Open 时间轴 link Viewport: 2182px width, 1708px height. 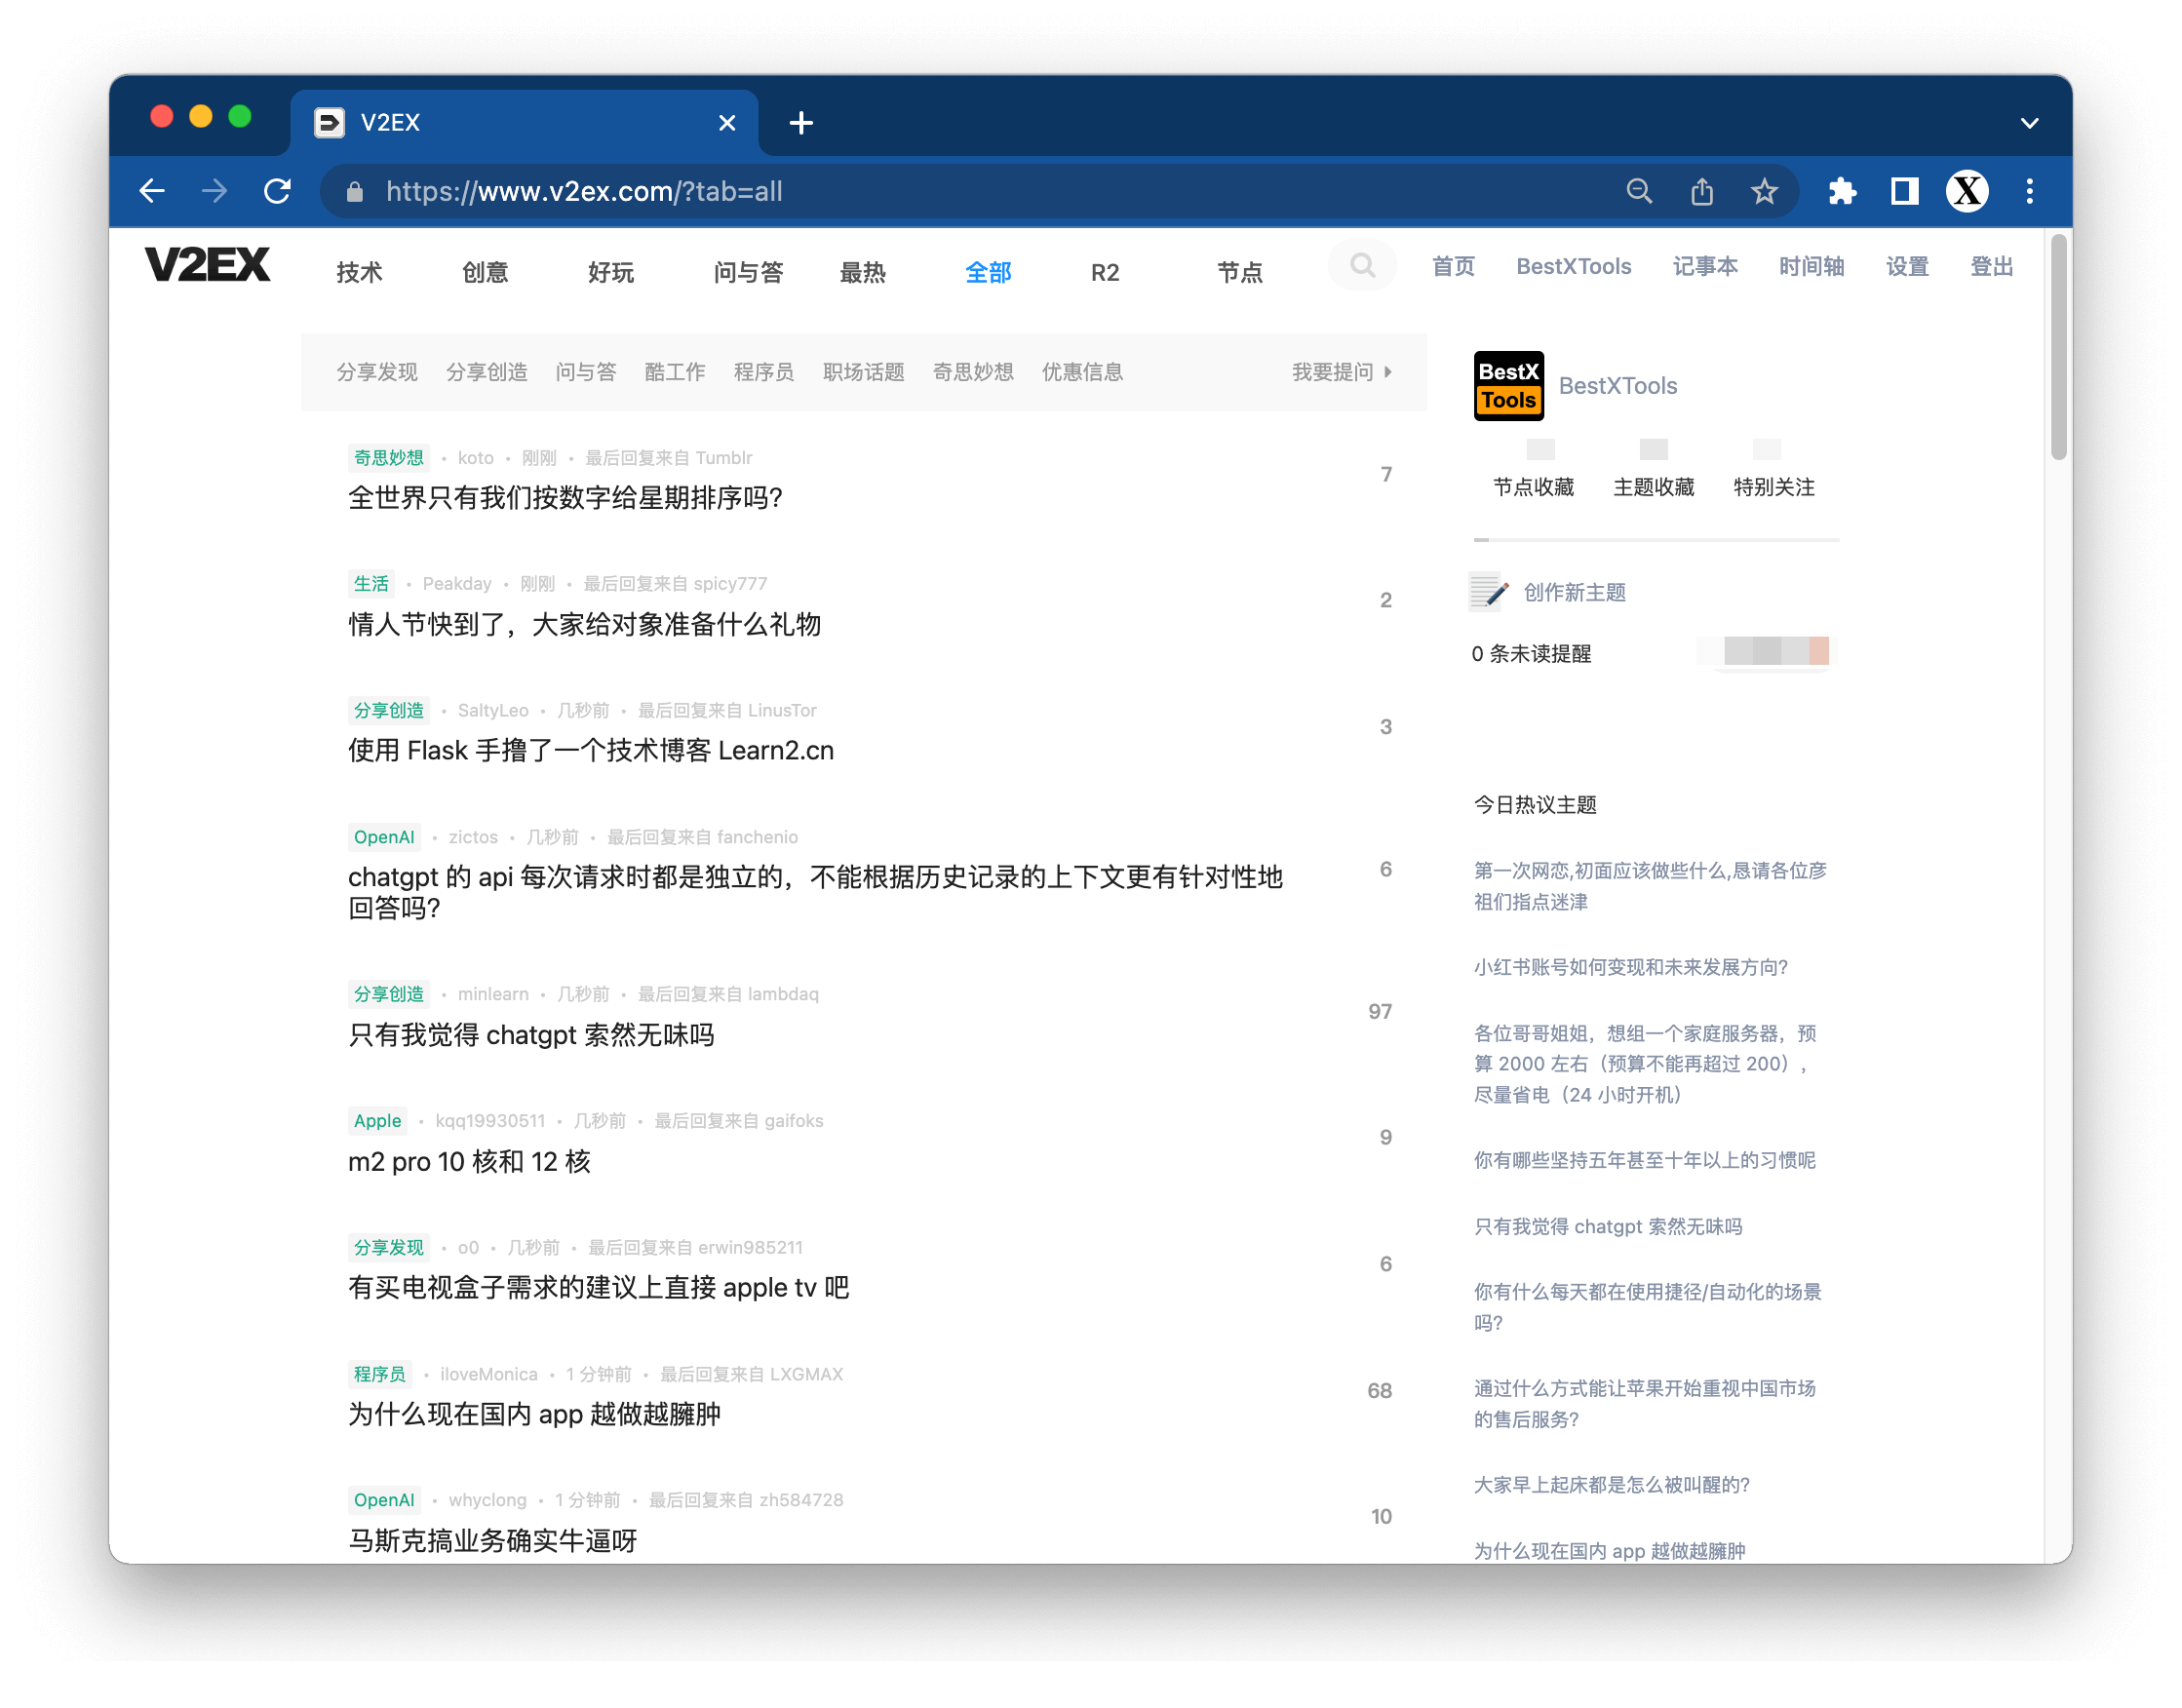tap(1811, 266)
